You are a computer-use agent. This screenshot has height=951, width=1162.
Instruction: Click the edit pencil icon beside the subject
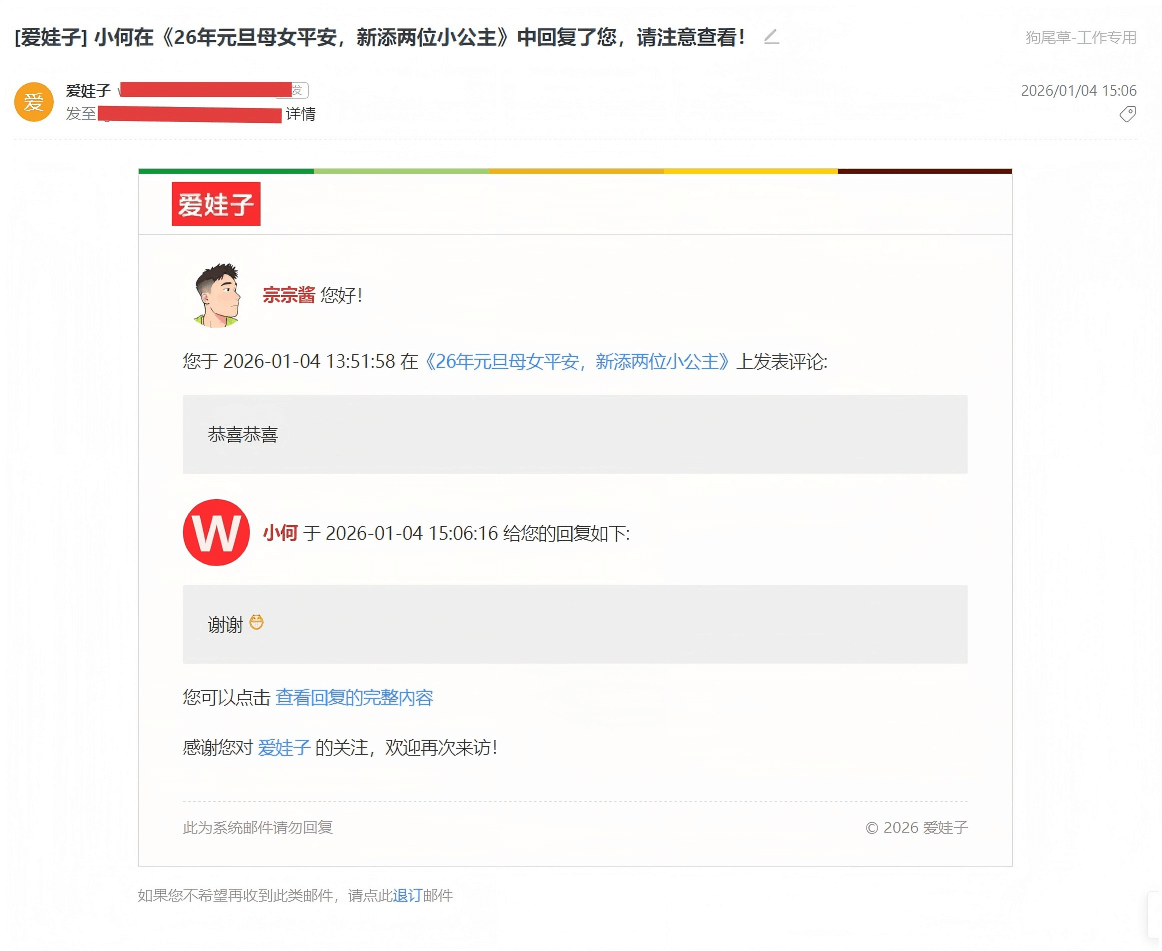(x=770, y=37)
